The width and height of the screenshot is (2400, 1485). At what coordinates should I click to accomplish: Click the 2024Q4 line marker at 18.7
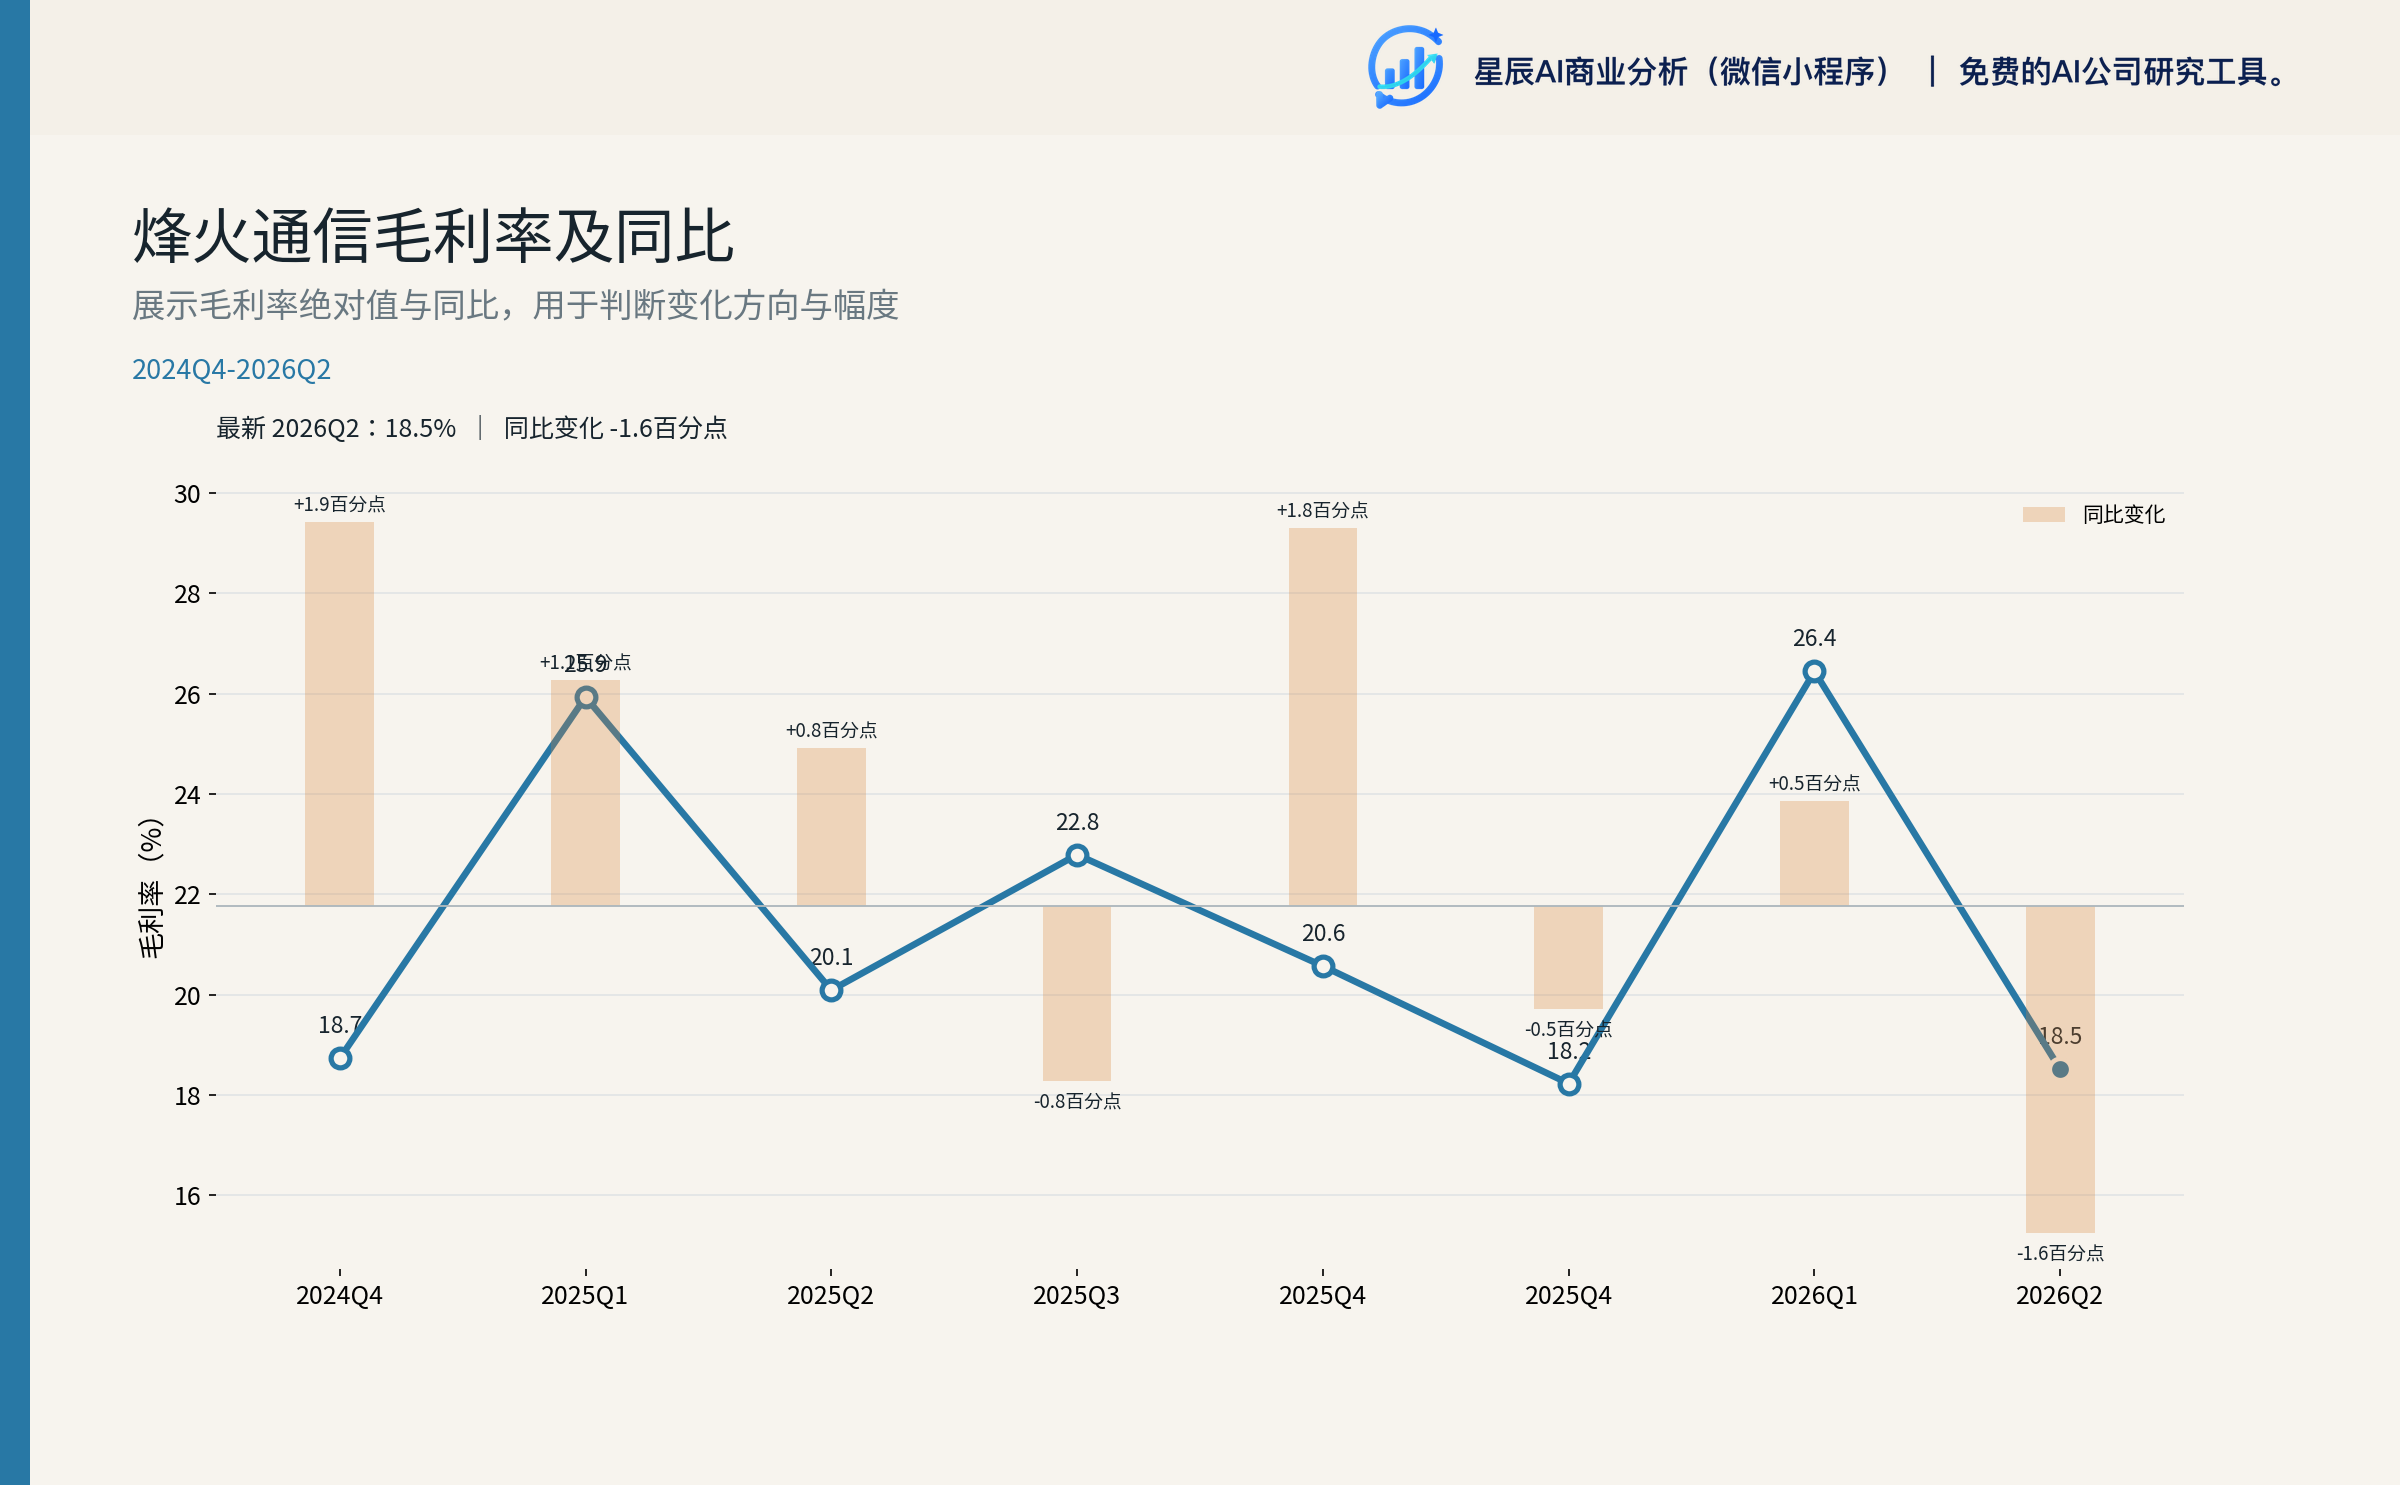[340, 1058]
